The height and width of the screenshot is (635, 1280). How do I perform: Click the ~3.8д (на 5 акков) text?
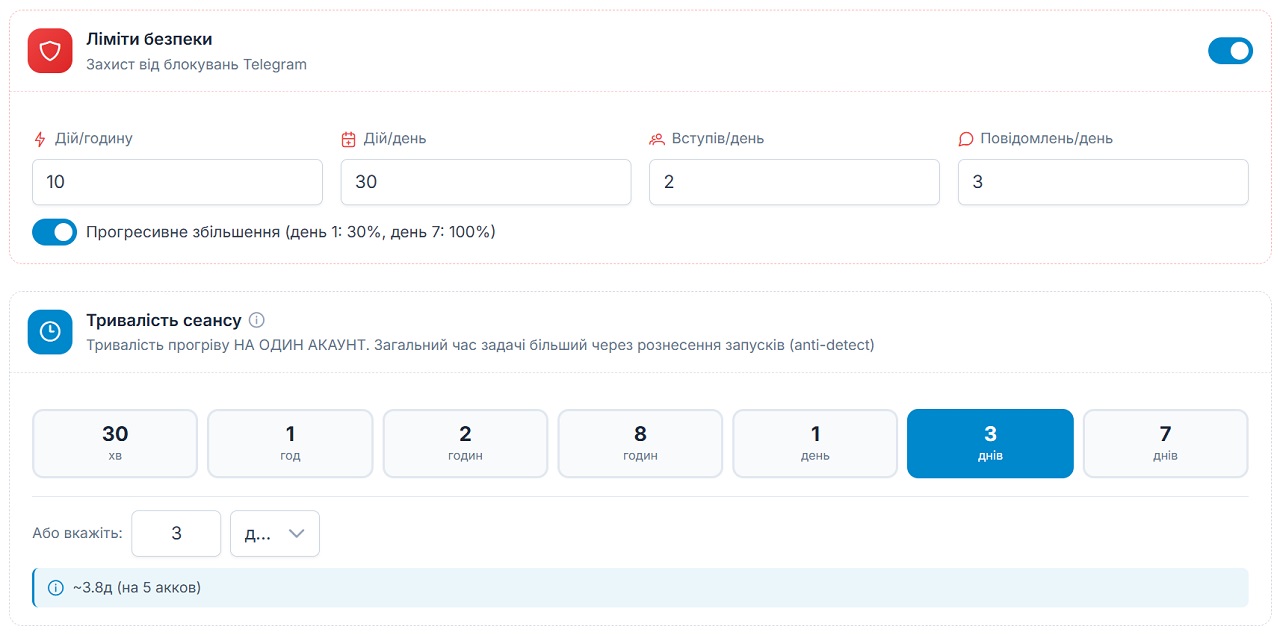(x=137, y=588)
